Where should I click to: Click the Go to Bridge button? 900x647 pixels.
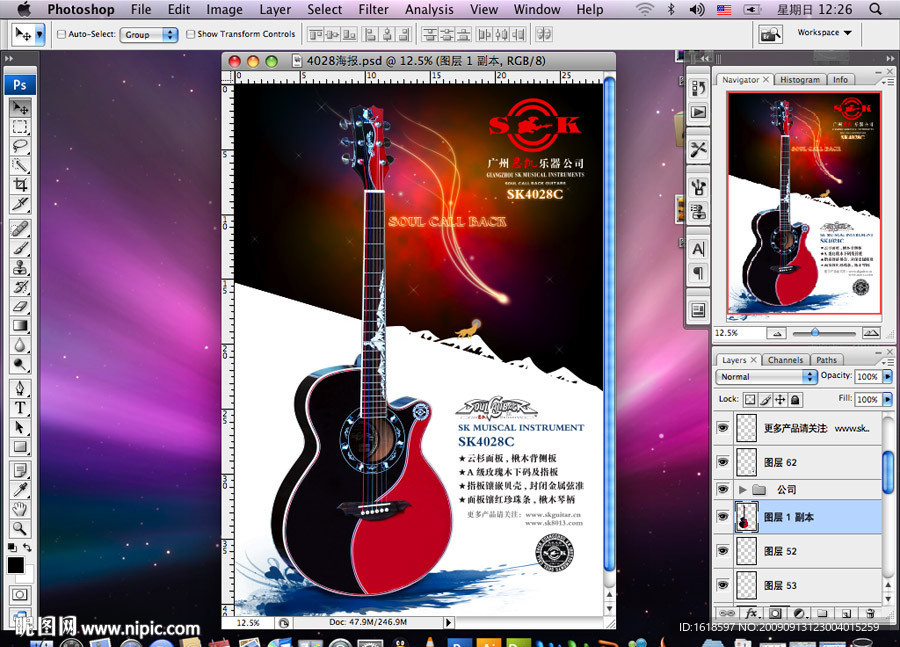(x=770, y=34)
